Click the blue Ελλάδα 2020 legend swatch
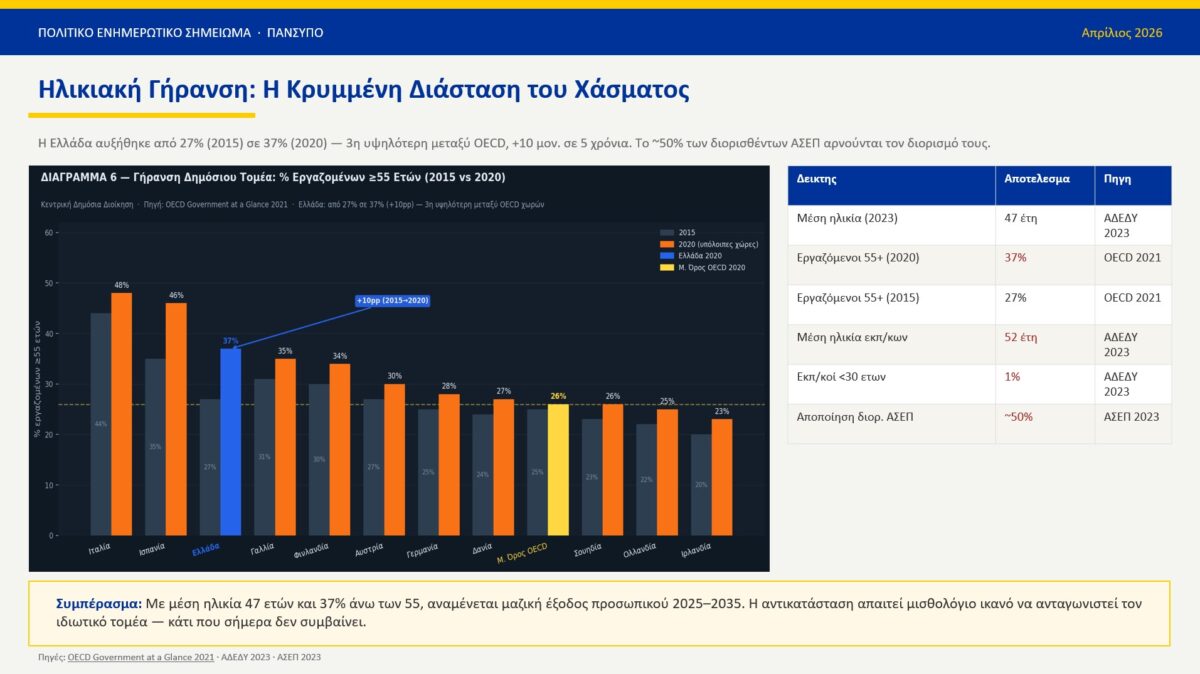 point(667,256)
